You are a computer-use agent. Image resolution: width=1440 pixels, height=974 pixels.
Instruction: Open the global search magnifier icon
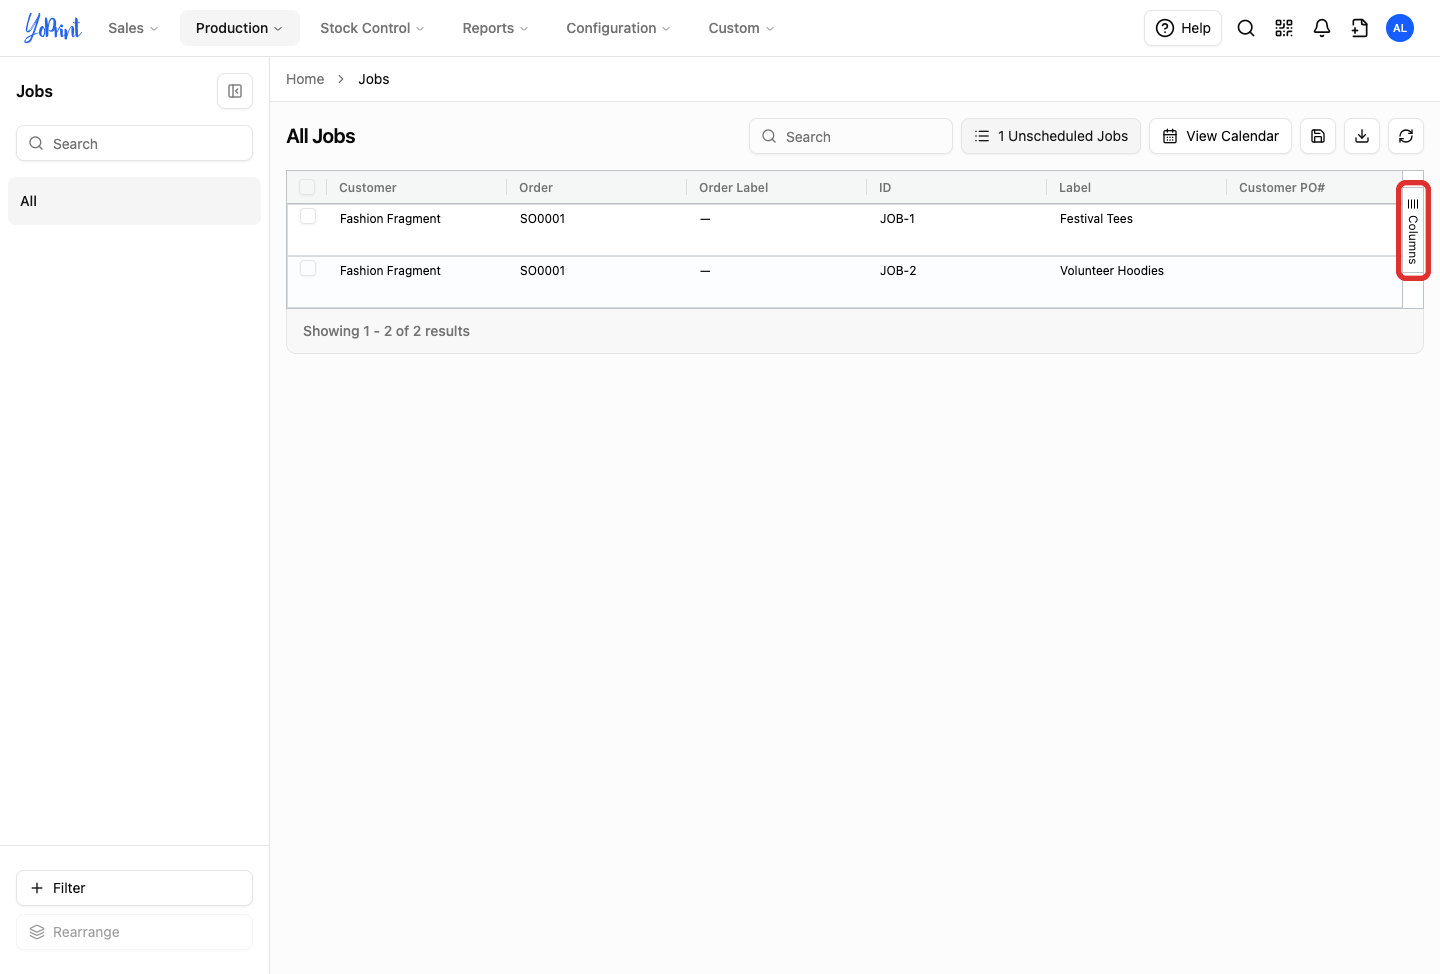click(x=1246, y=28)
